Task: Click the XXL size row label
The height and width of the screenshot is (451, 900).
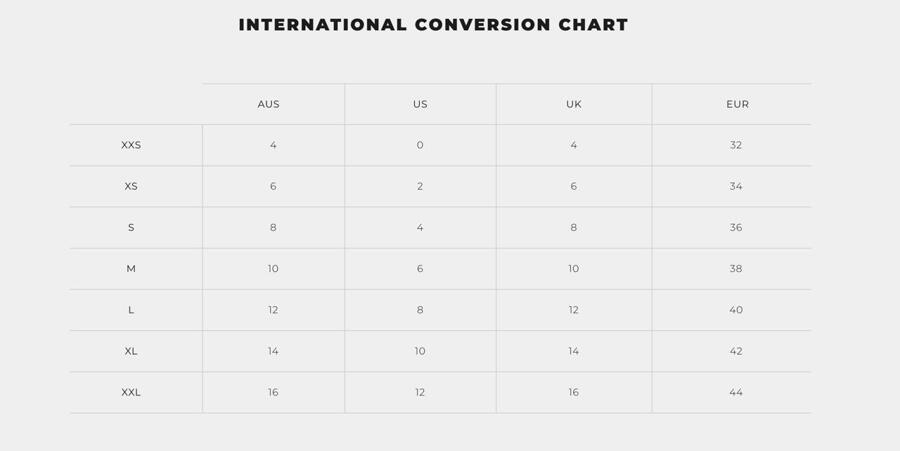Action: pos(131,392)
